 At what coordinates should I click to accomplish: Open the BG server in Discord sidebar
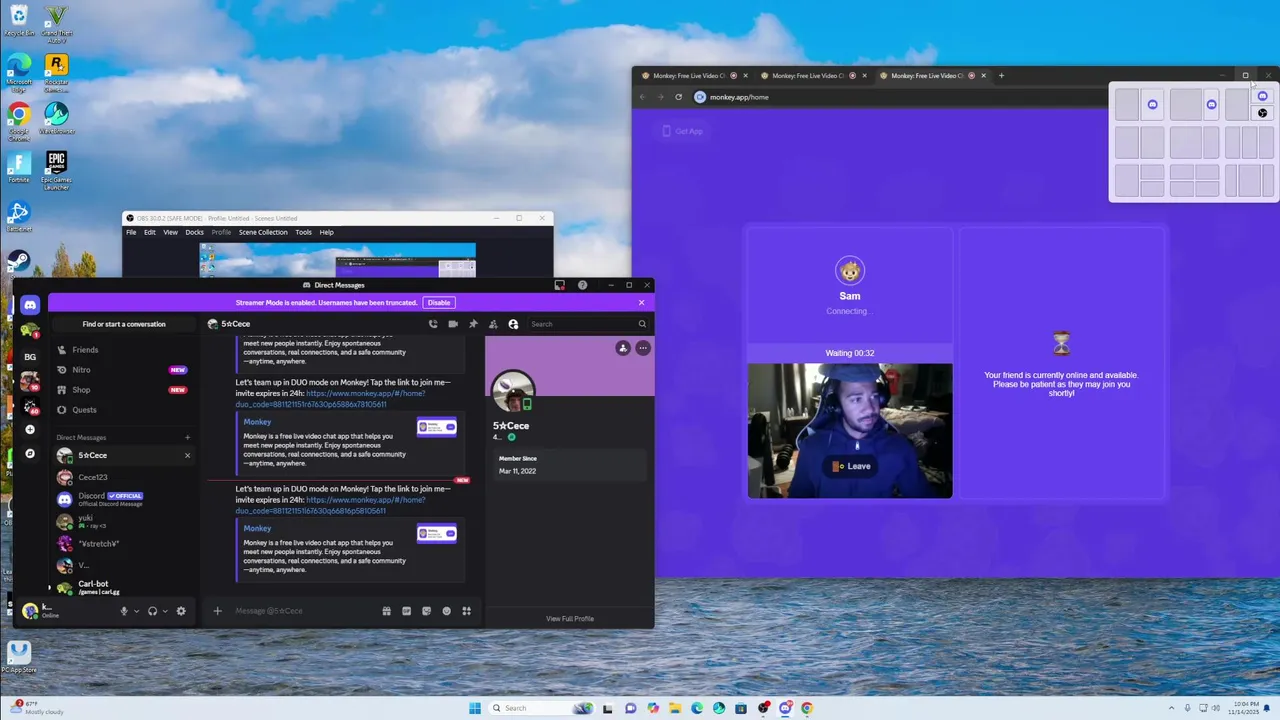(30, 357)
